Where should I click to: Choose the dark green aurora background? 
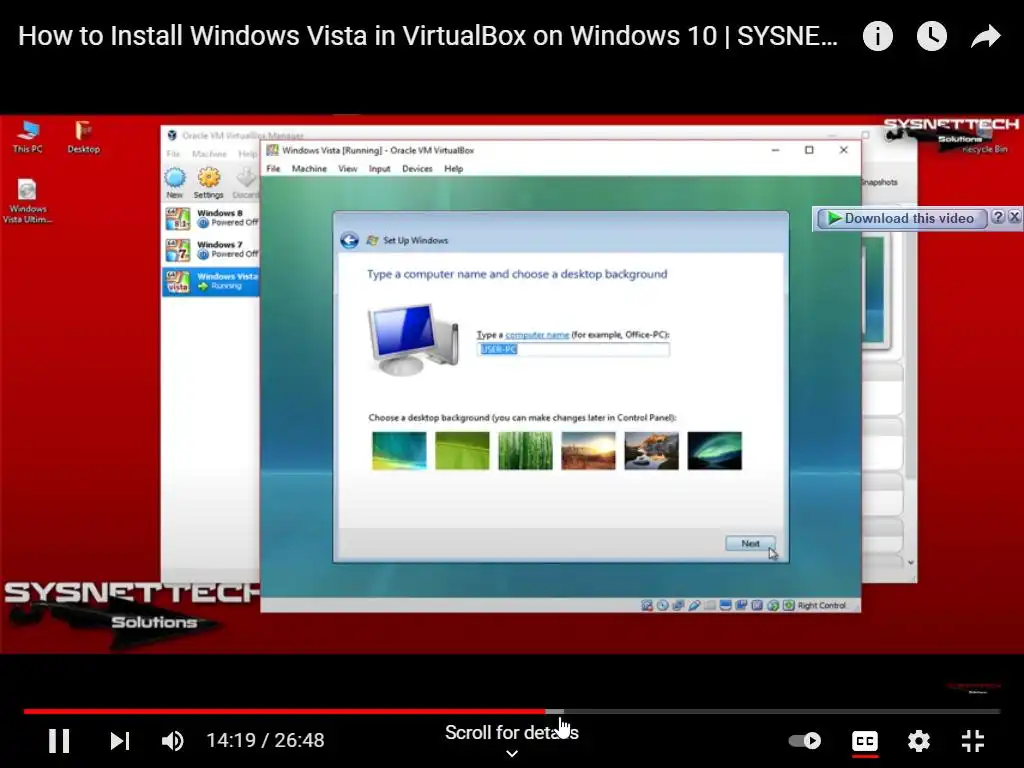pyautogui.click(x=714, y=451)
